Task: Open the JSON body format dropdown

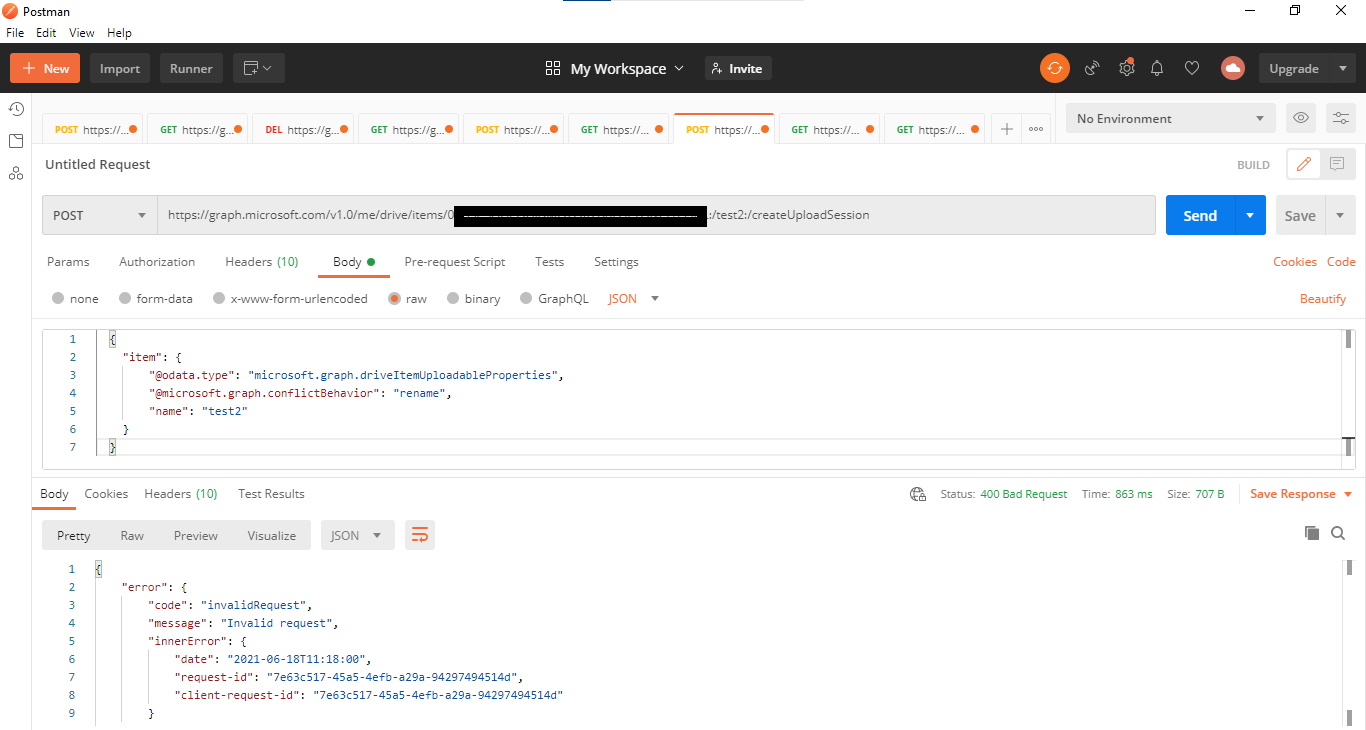Action: click(x=634, y=298)
